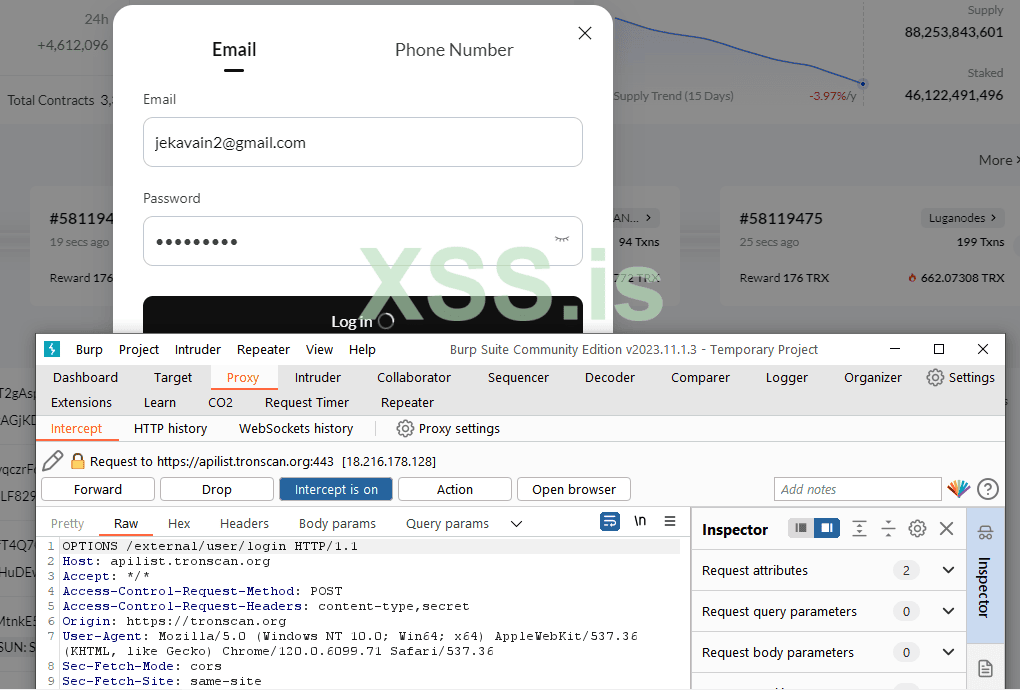
Task: Open the additional editor tabs dropdown chevron
Action: tap(517, 524)
